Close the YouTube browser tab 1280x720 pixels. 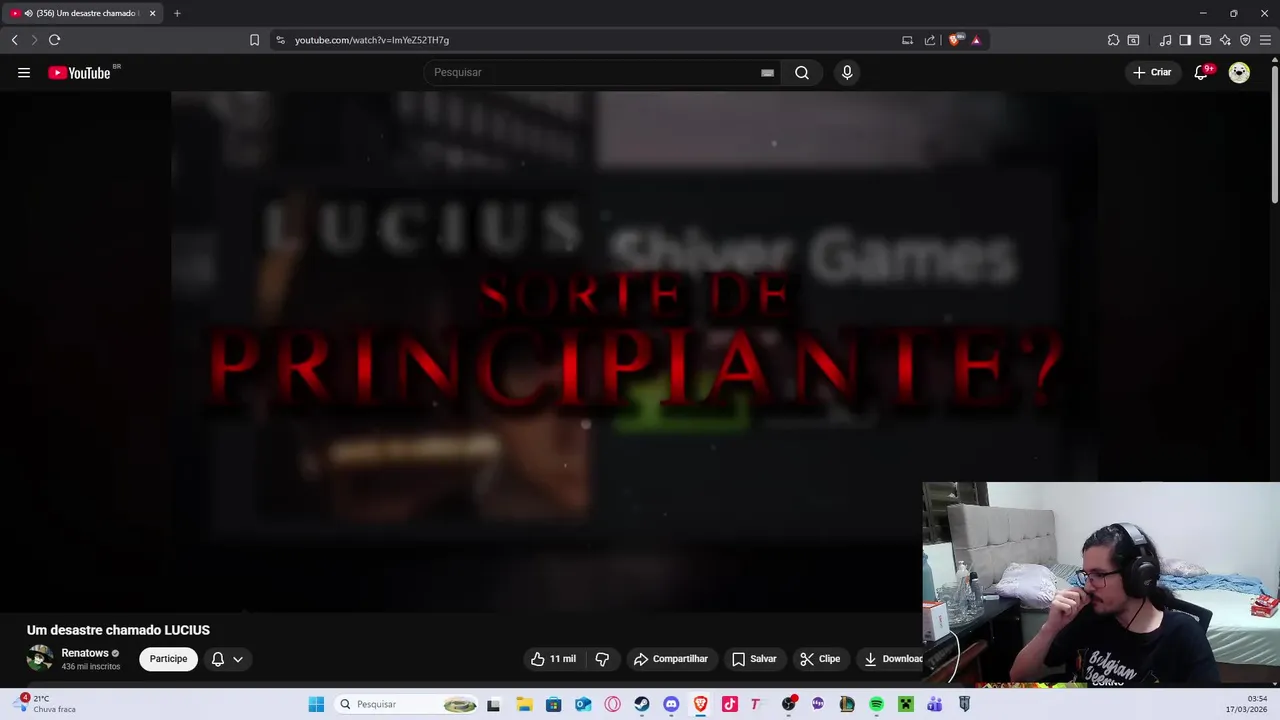coord(153,13)
